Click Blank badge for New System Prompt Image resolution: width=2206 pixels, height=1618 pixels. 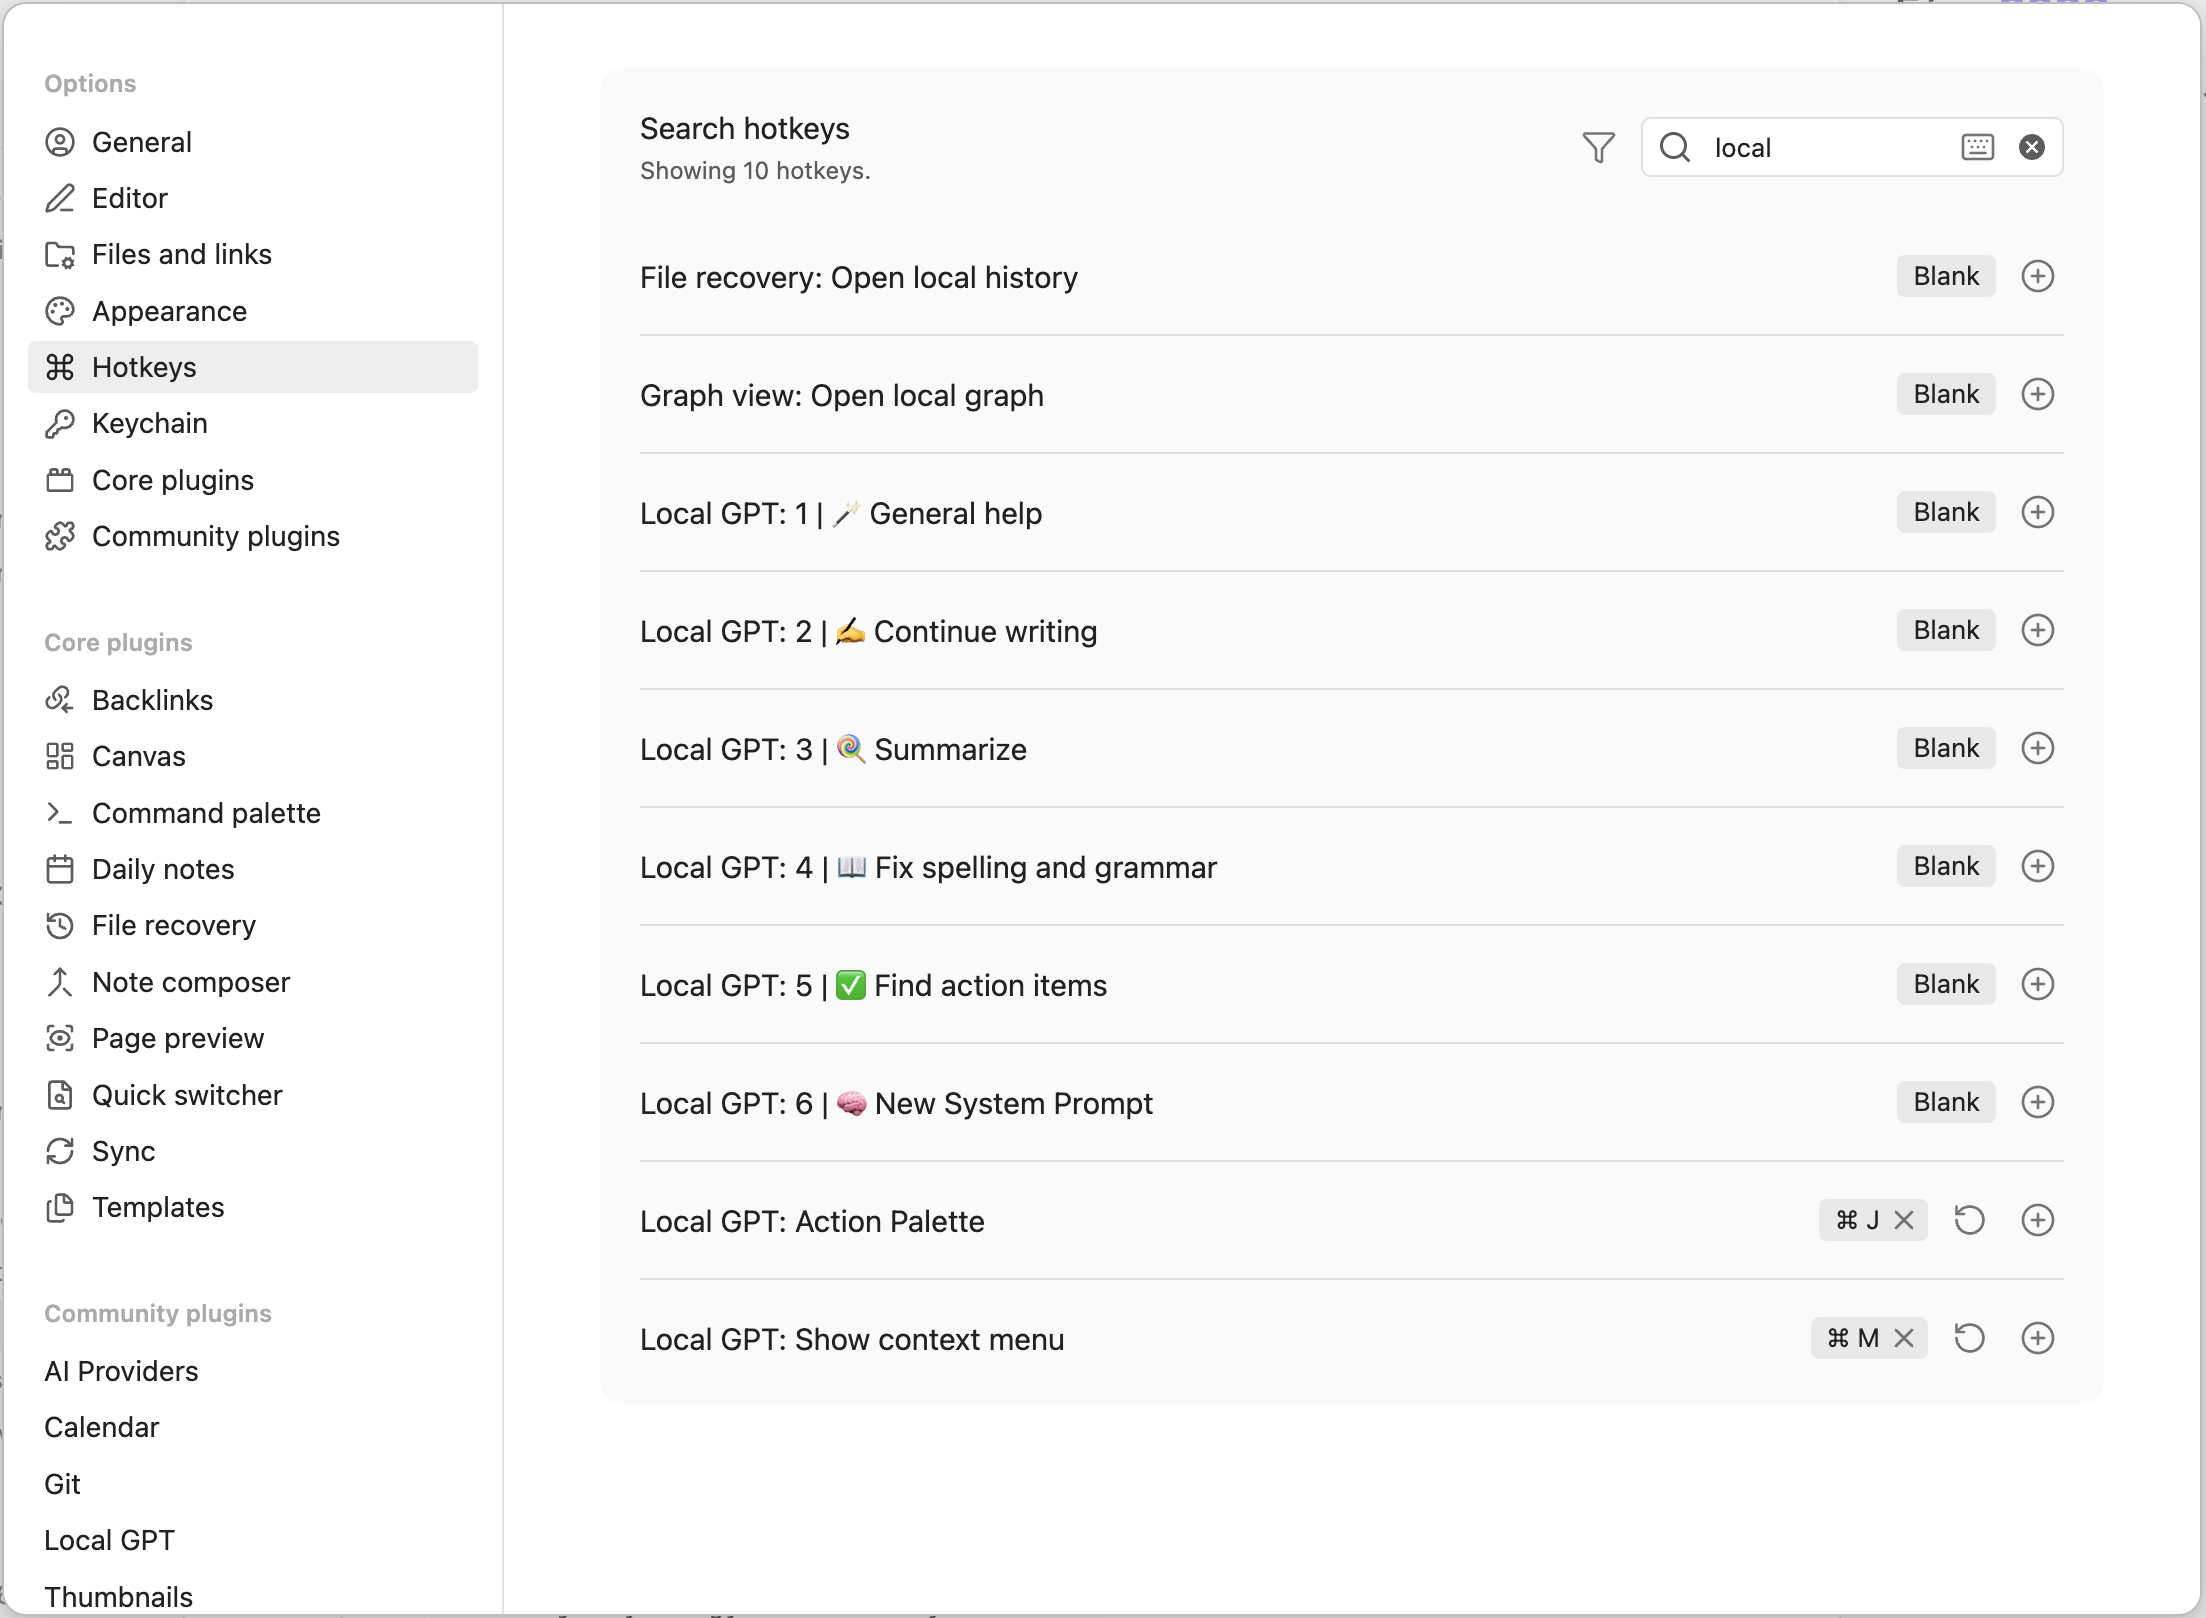click(1945, 1102)
